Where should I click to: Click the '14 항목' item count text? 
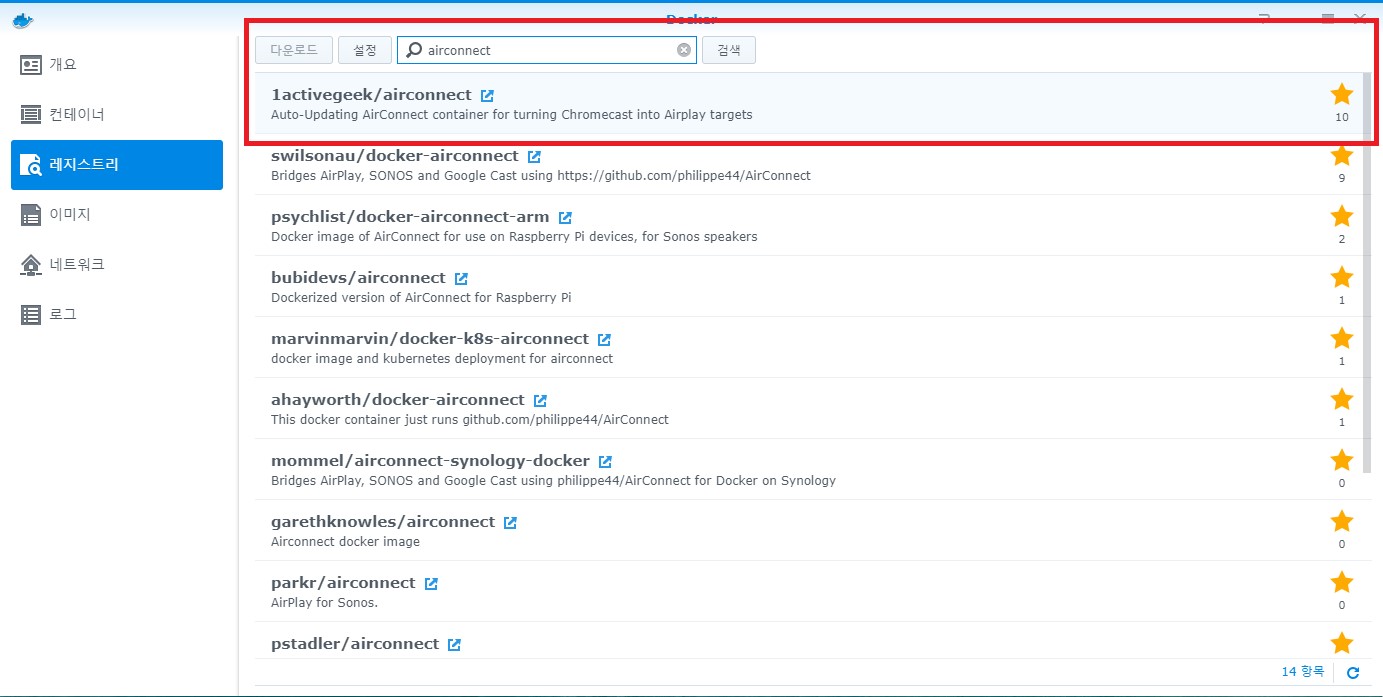1302,672
